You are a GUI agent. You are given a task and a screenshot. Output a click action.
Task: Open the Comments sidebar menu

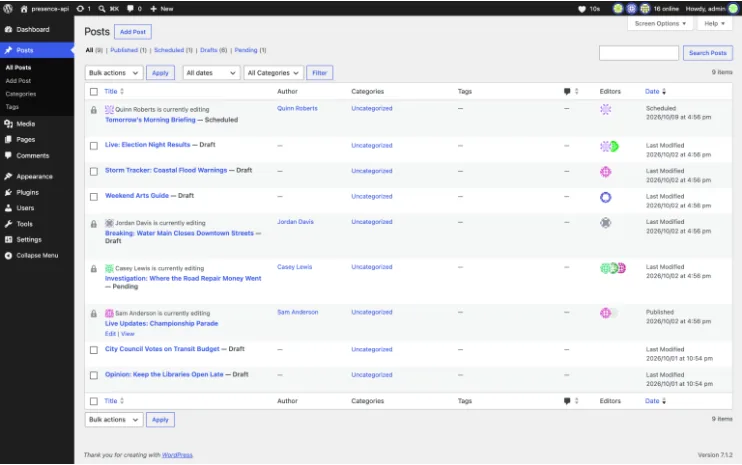point(37,156)
